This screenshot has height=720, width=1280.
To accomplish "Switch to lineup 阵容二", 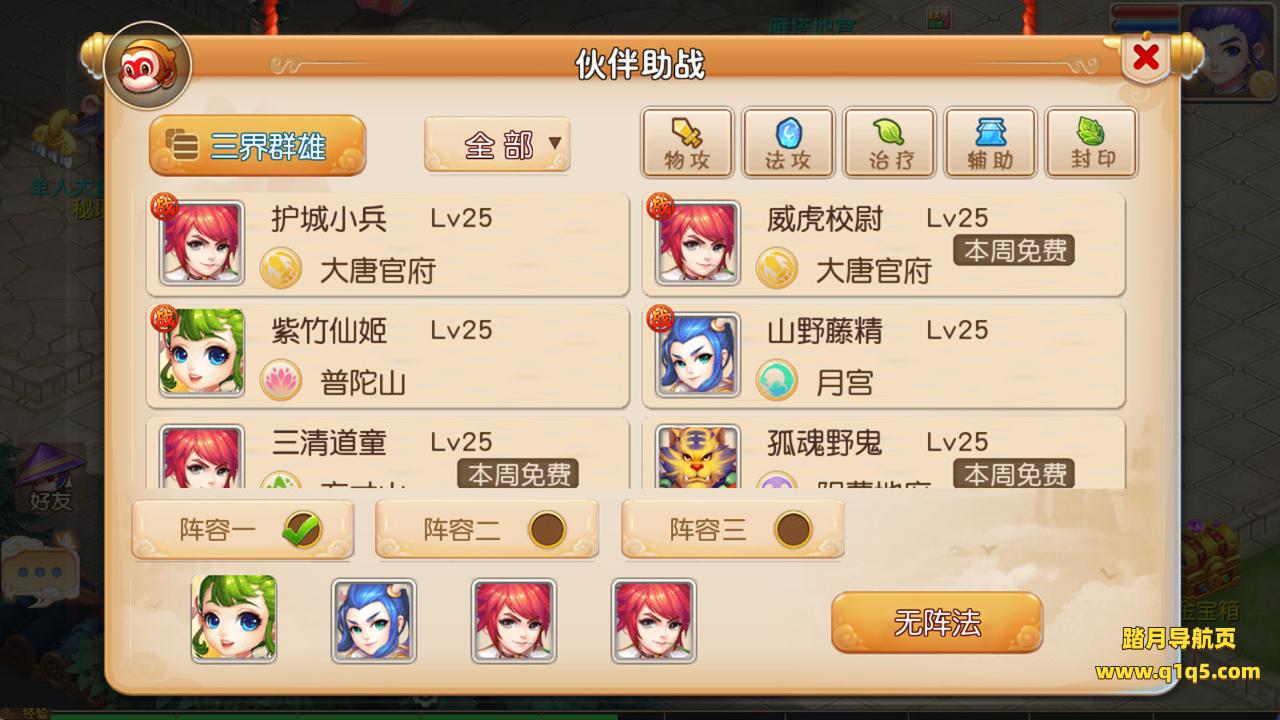I will [487, 529].
